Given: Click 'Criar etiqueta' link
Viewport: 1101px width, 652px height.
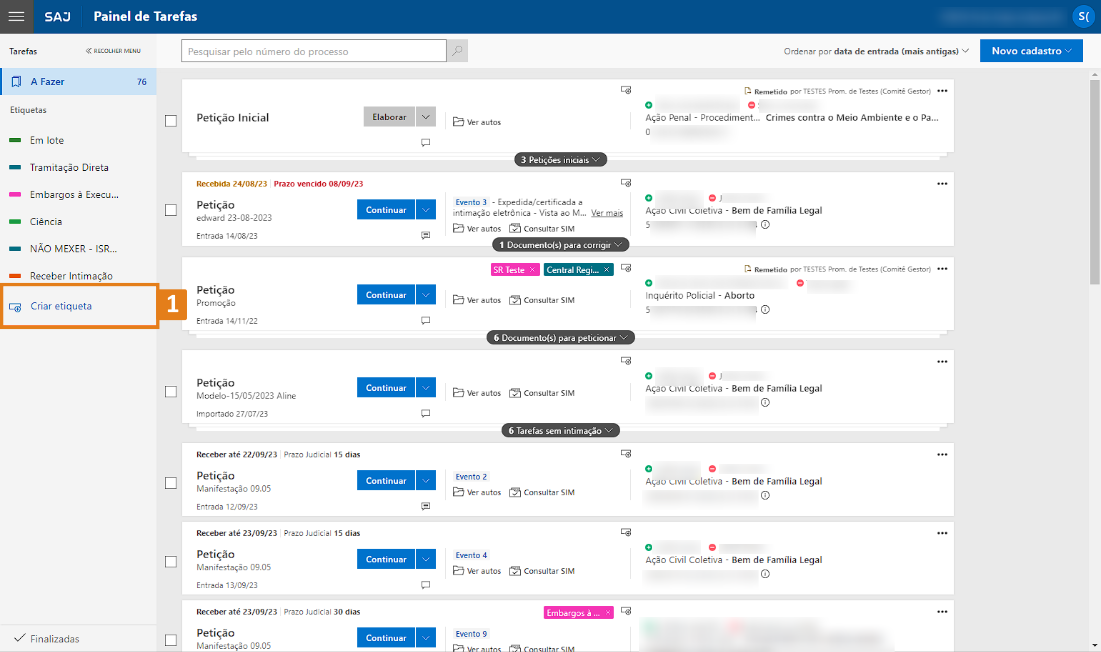Looking at the screenshot, I should [x=61, y=306].
